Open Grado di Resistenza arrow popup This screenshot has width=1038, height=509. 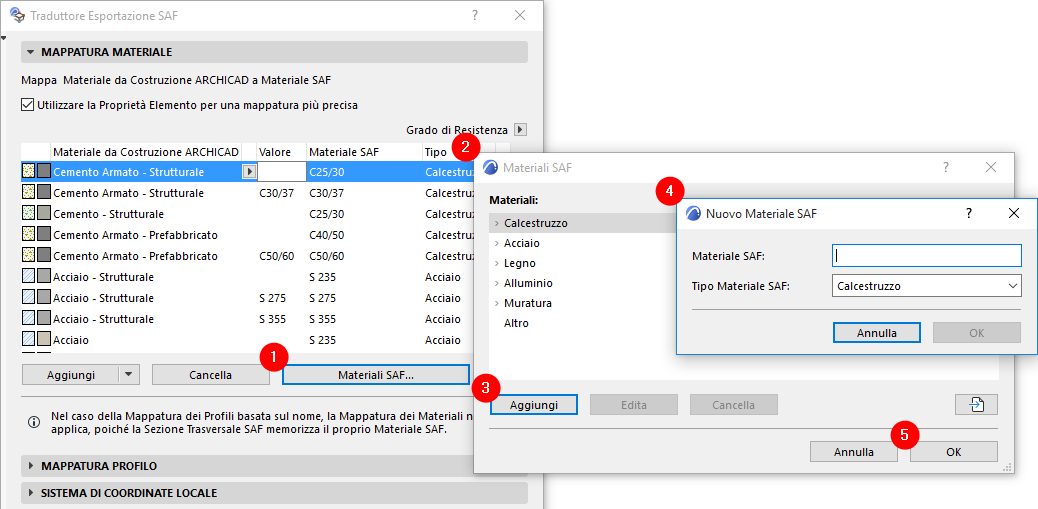pyautogui.click(x=521, y=130)
